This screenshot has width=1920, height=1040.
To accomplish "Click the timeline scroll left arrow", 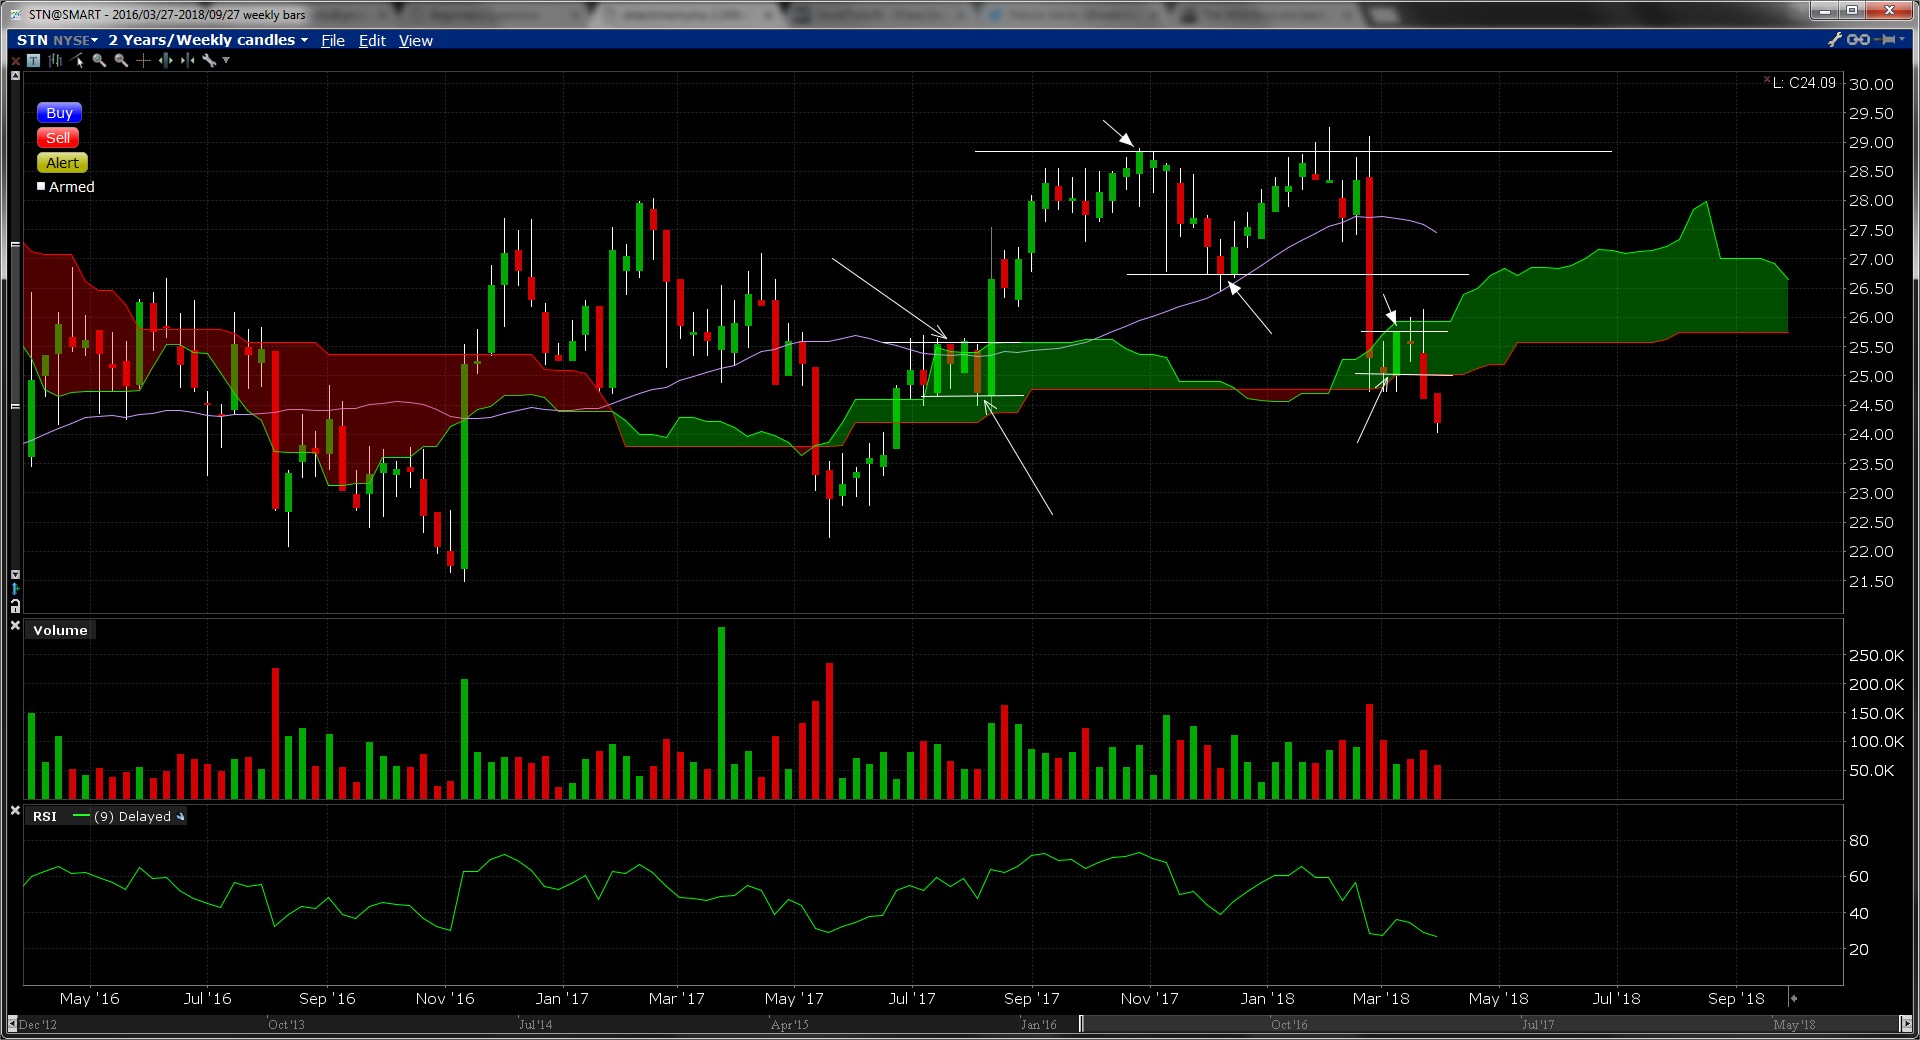I will [x=12, y=1024].
